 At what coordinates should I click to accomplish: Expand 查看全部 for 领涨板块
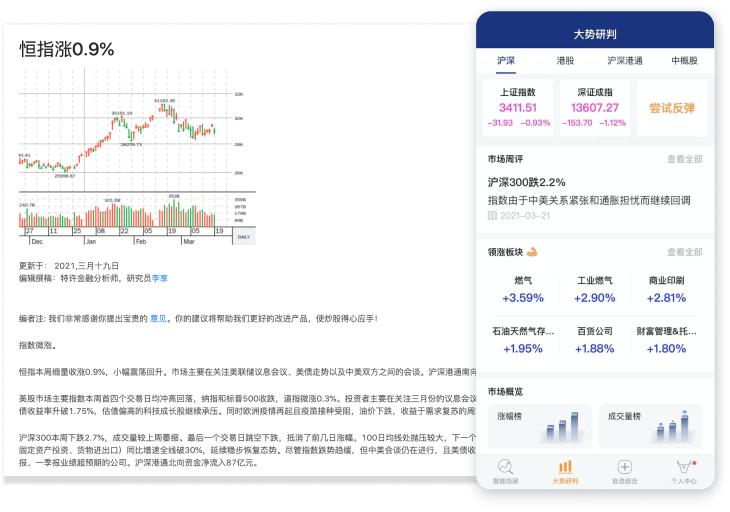pos(685,252)
